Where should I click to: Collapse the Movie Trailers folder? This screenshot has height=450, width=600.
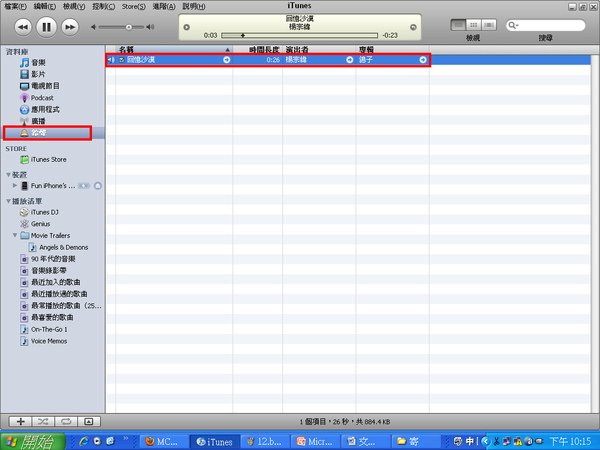[x=15, y=235]
